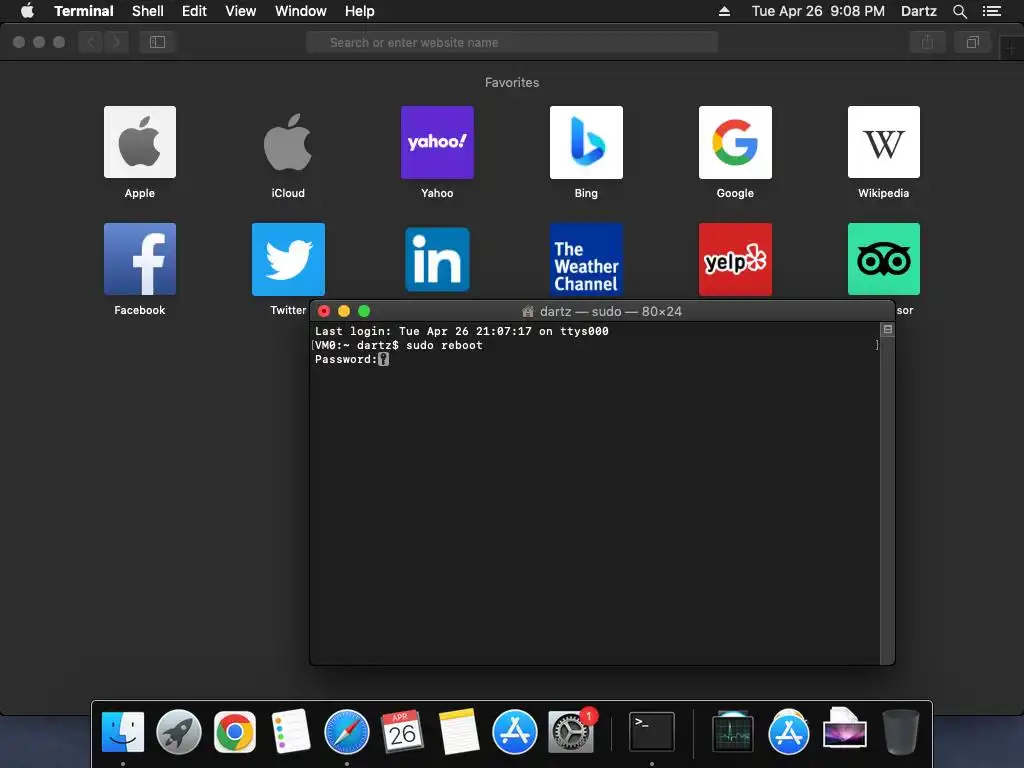Viewport: 1024px width, 768px height.
Task: Open the TripAdvisor owl favorite tile
Action: (884, 259)
